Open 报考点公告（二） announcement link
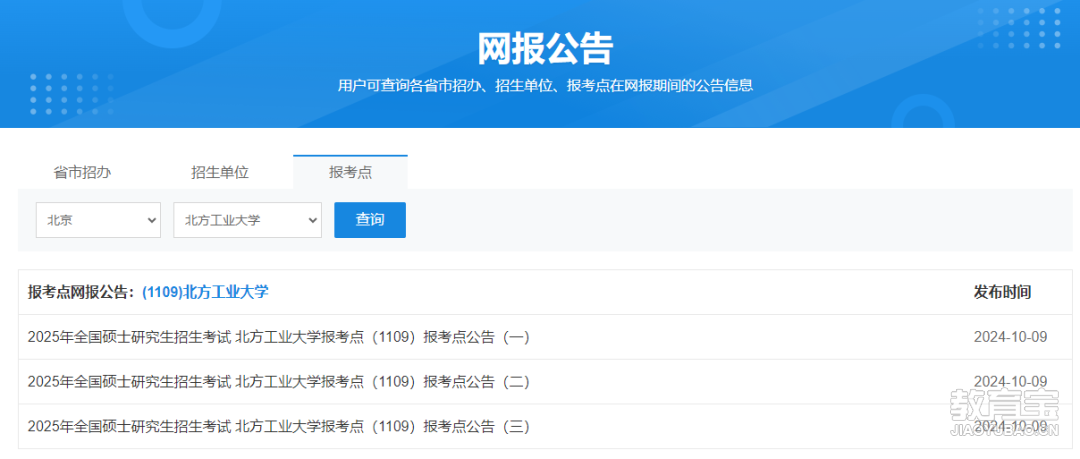This screenshot has height=459, width=1080. 278,382
